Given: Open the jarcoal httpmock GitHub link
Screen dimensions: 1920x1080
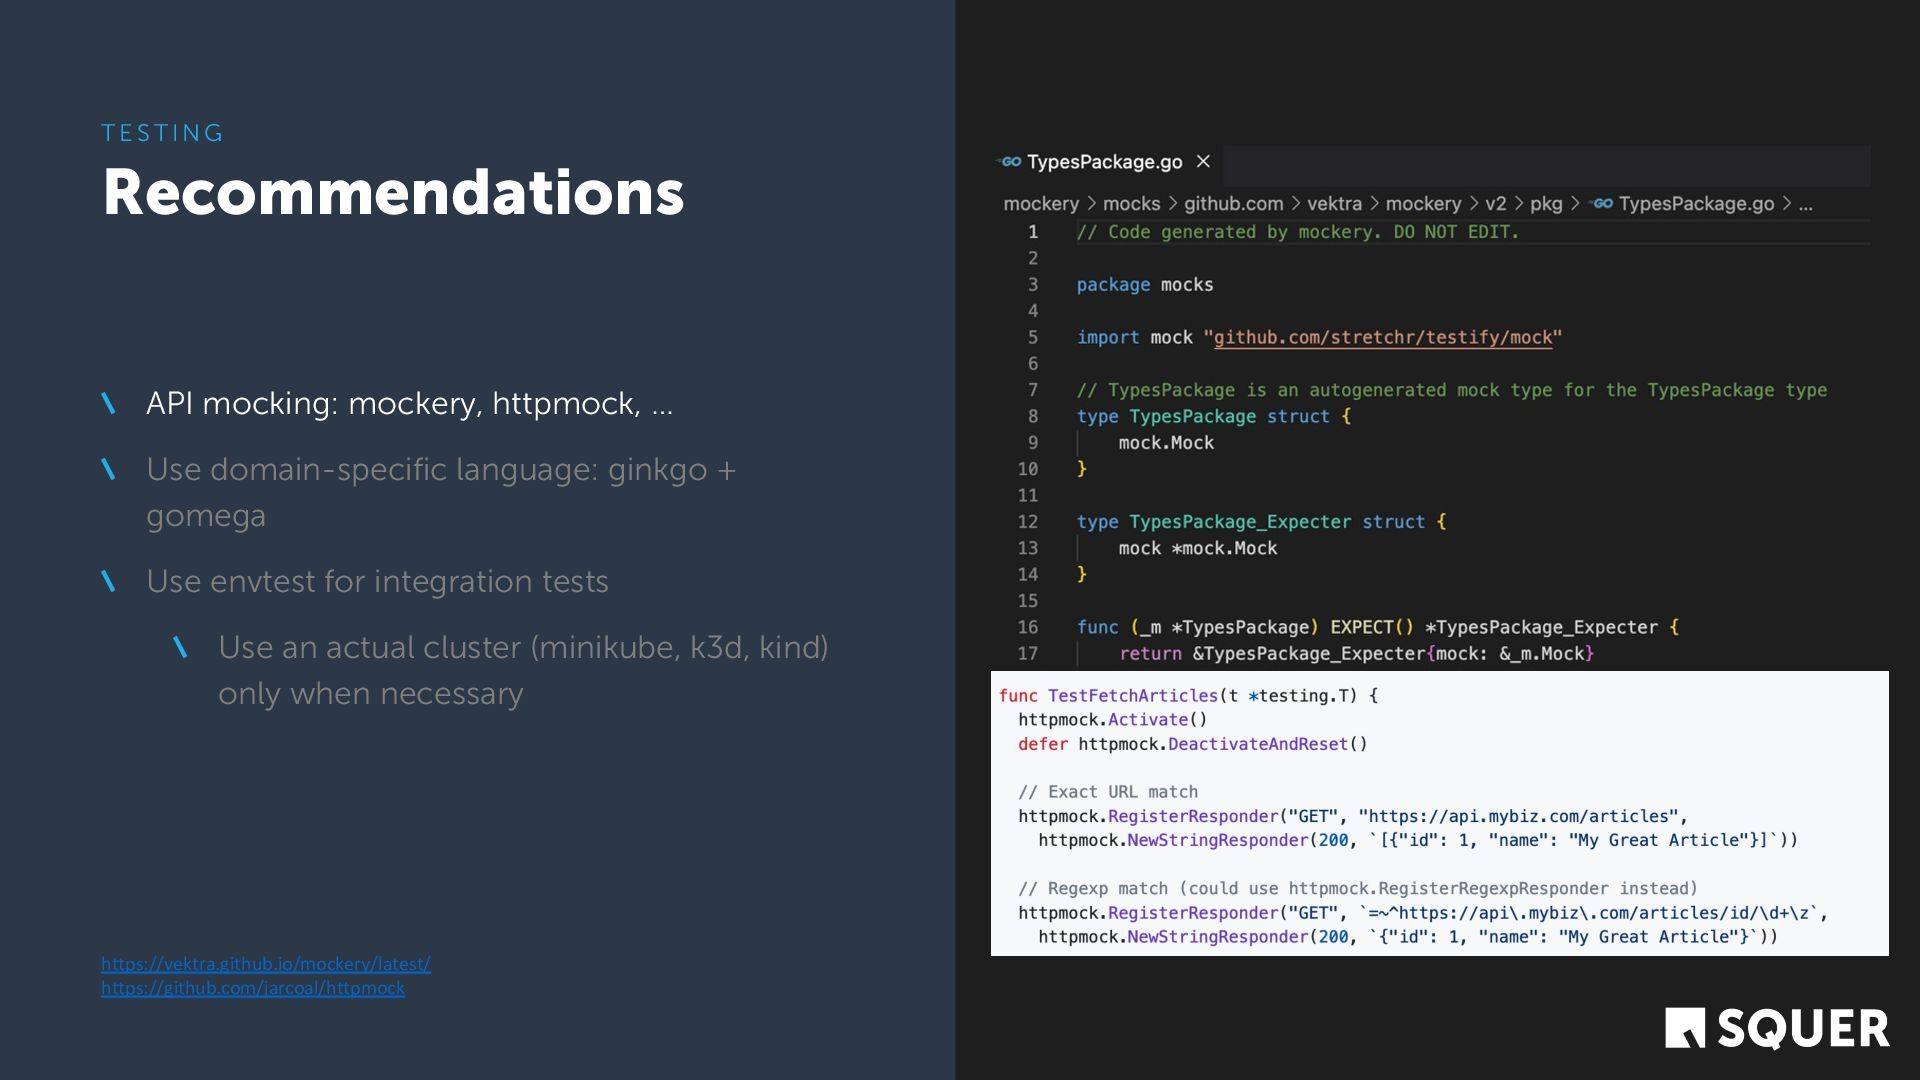Looking at the screenshot, I should 253,988.
